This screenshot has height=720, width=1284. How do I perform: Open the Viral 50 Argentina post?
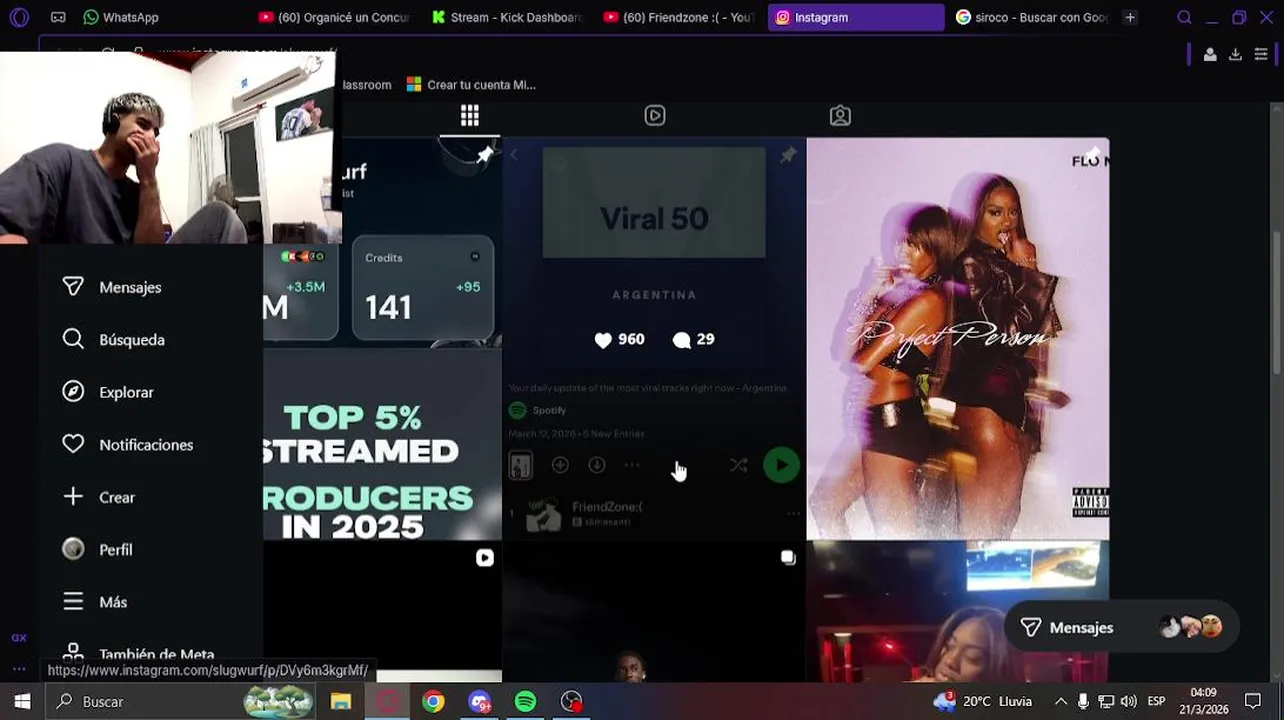(654, 339)
